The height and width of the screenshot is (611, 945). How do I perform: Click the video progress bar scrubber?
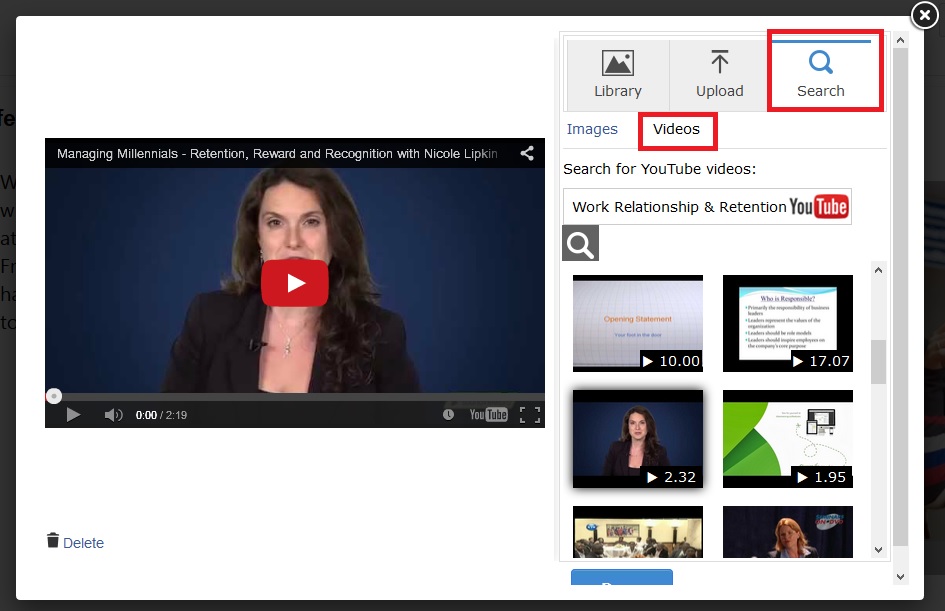tap(54, 396)
